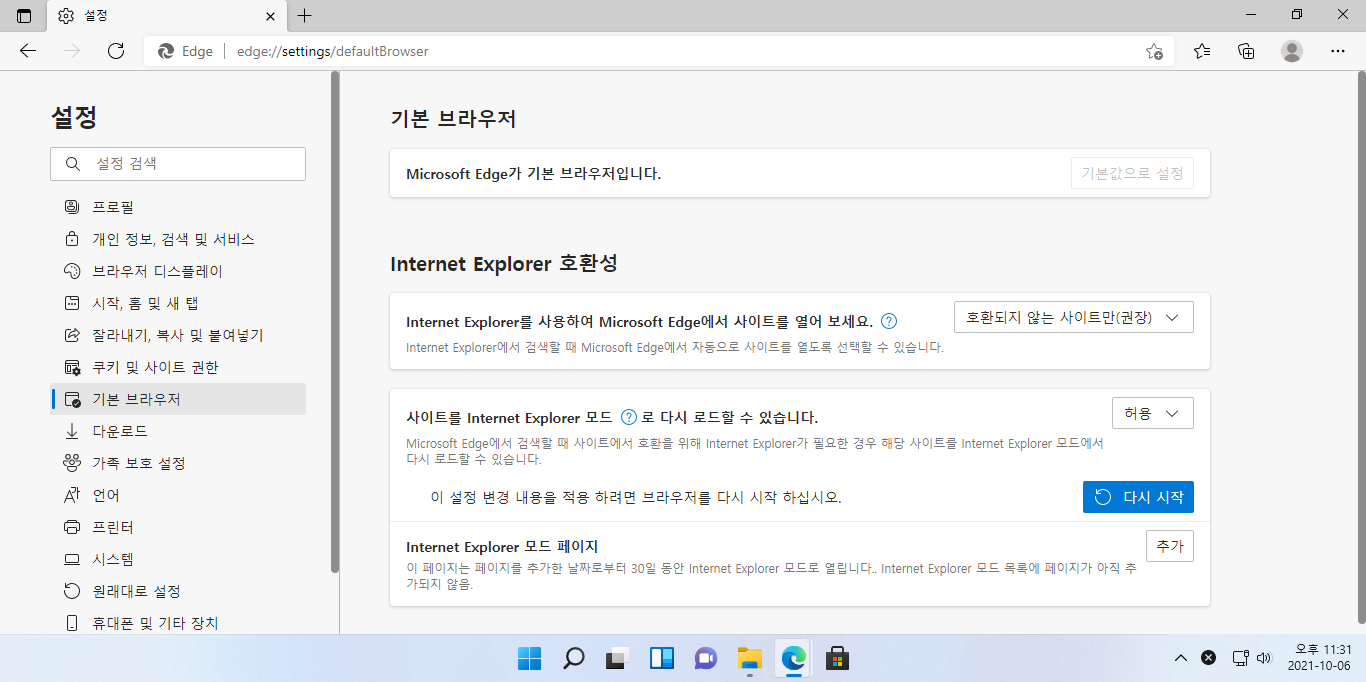Open 다운로드 settings section

178,431
